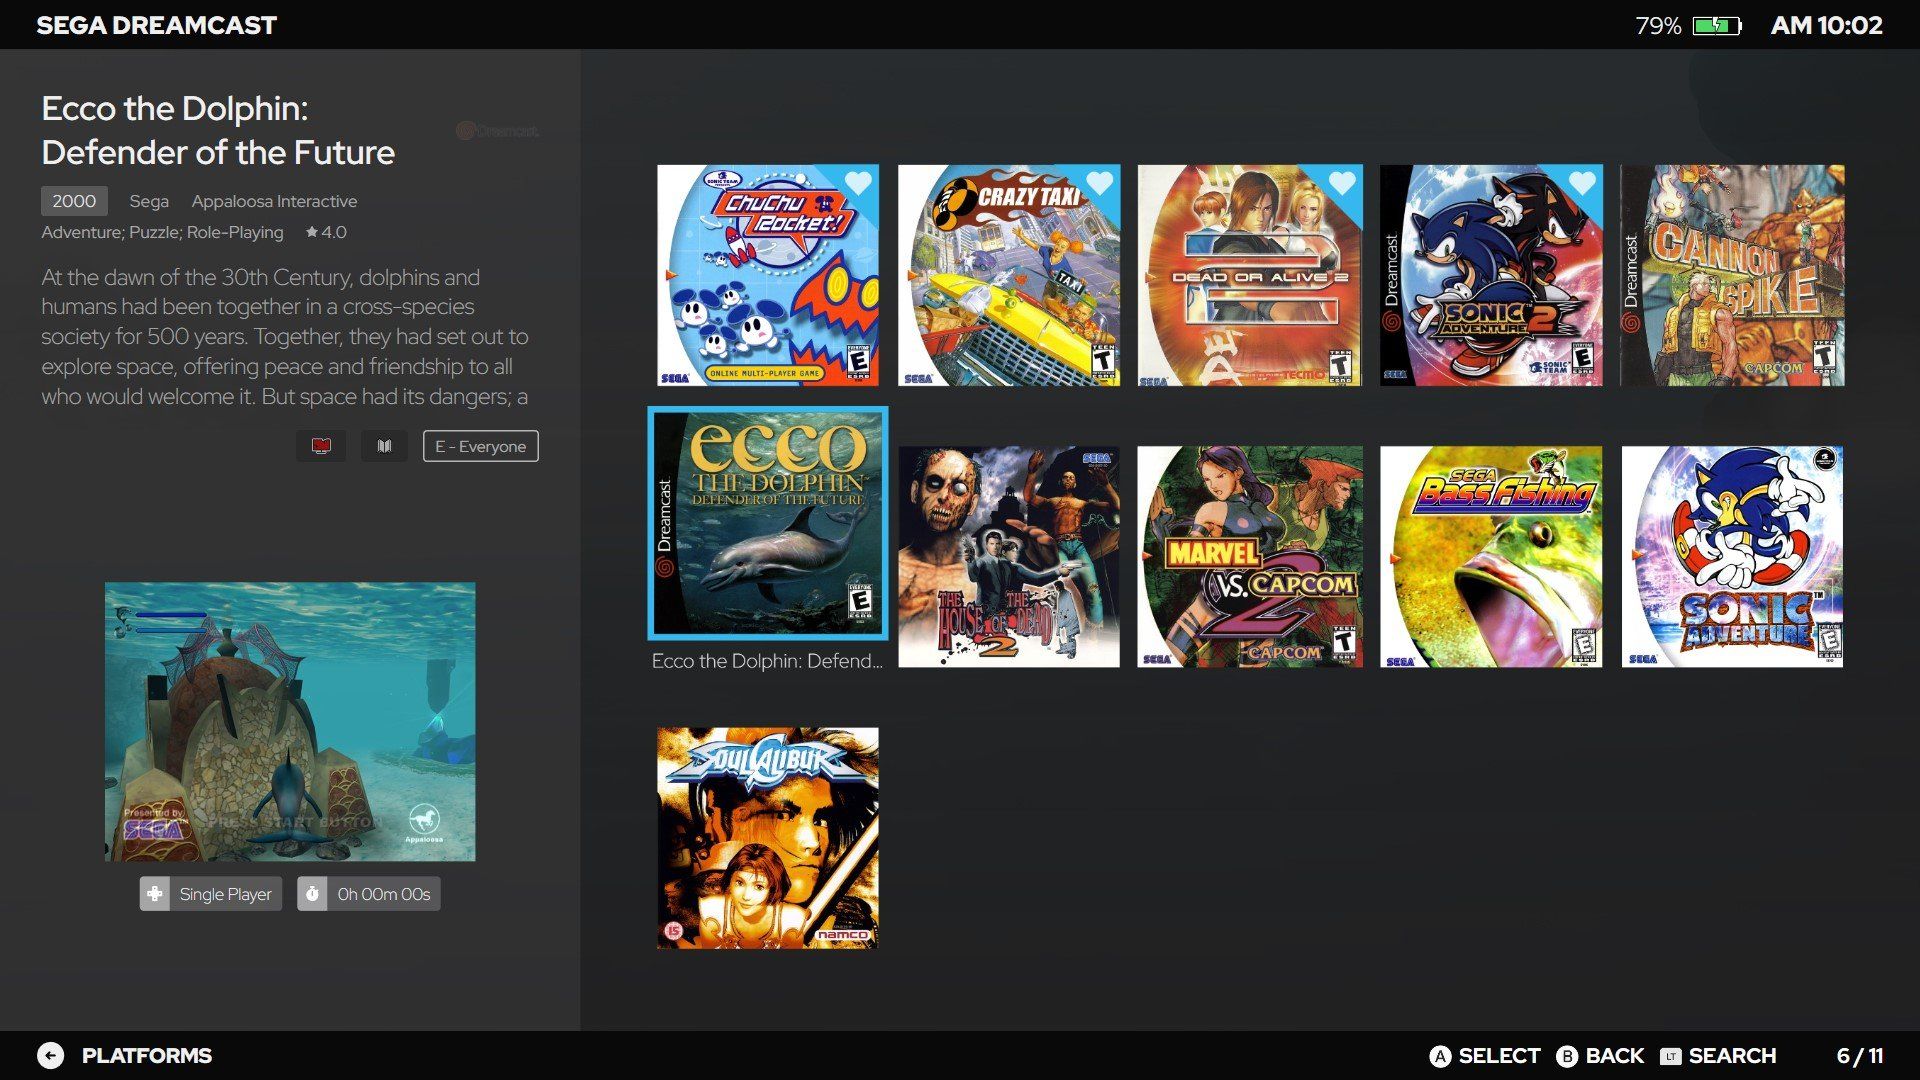Click the red screen badge icon
This screenshot has width=1920, height=1080.
point(321,446)
